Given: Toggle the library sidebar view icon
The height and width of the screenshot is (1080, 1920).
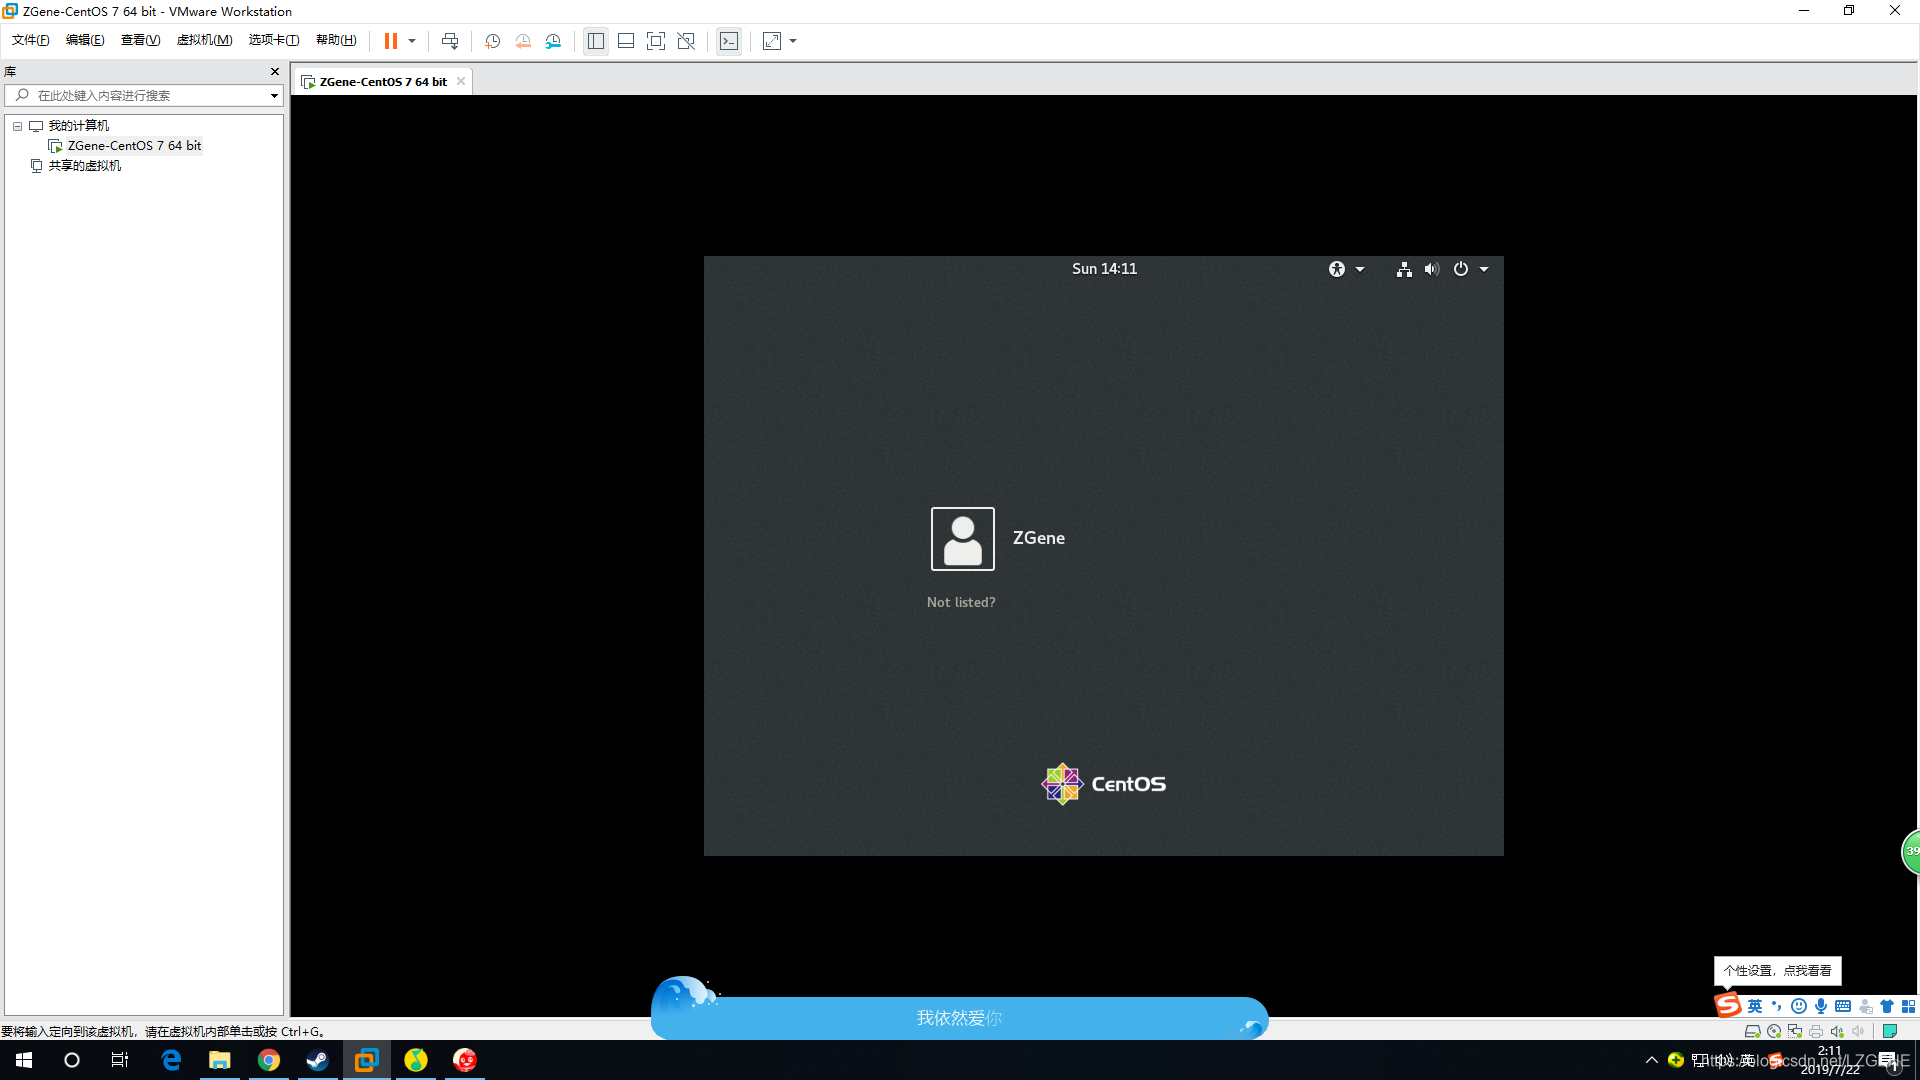Looking at the screenshot, I should point(596,41).
